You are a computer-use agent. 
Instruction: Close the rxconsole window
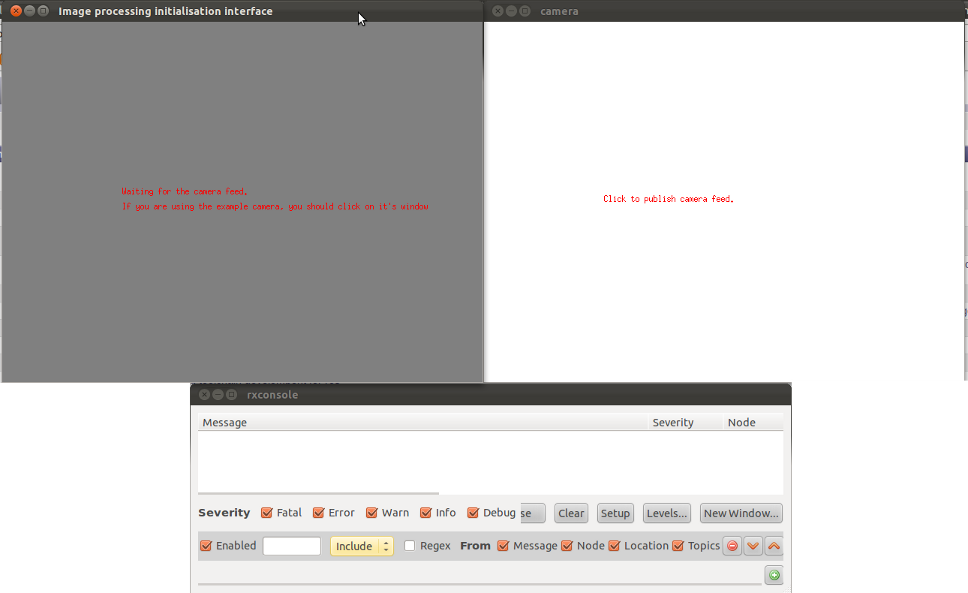tap(204, 395)
